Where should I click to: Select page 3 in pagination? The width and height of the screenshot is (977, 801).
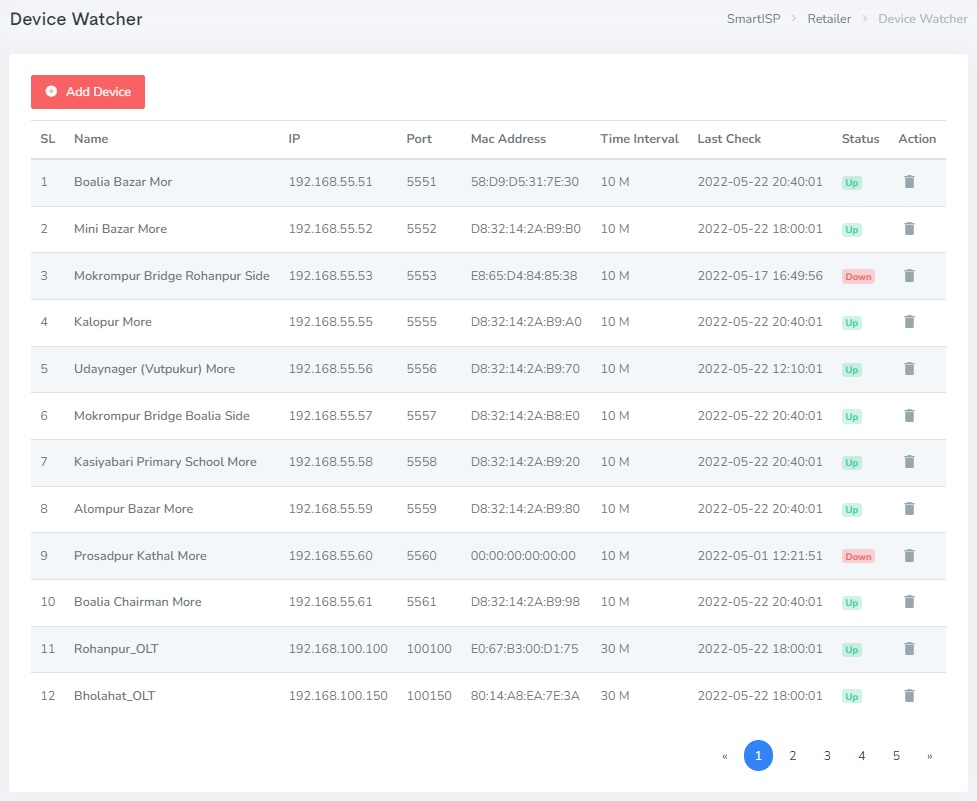pos(827,756)
